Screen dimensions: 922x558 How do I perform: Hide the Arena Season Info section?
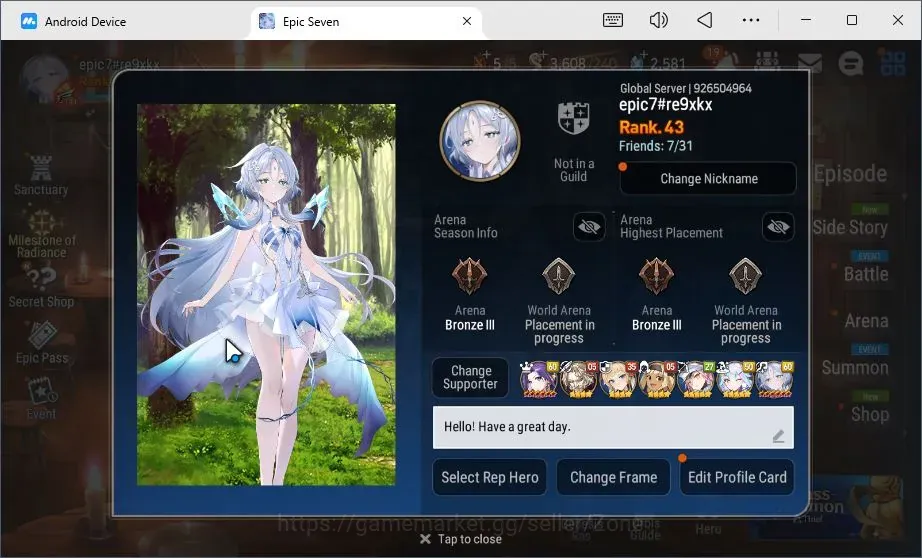(589, 226)
